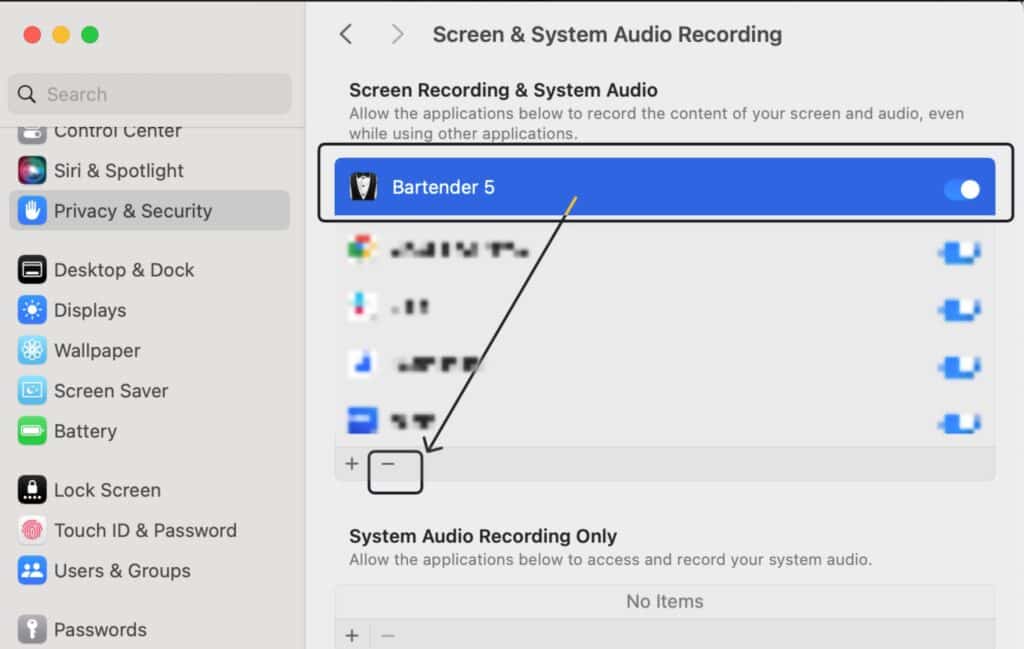Toggle the switch for the last listed app

click(x=959, y=423)
